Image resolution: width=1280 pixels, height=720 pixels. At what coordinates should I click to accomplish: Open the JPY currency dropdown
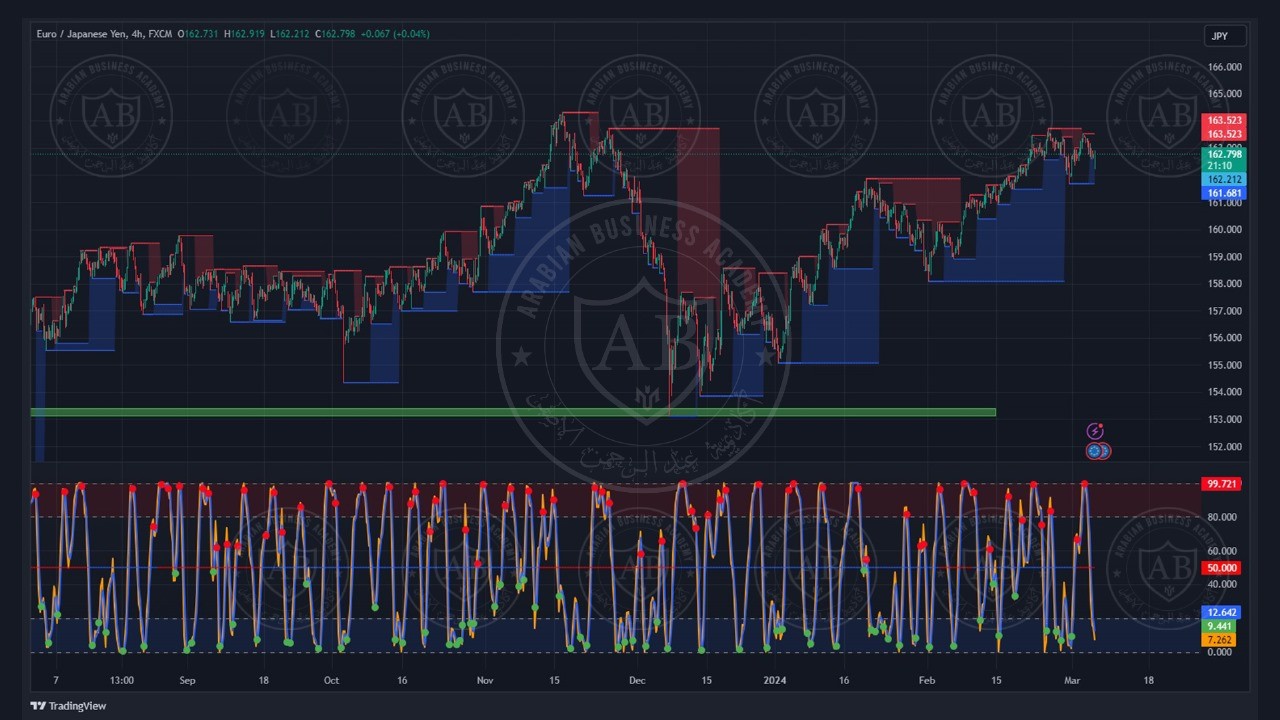tap(1225, 36)
